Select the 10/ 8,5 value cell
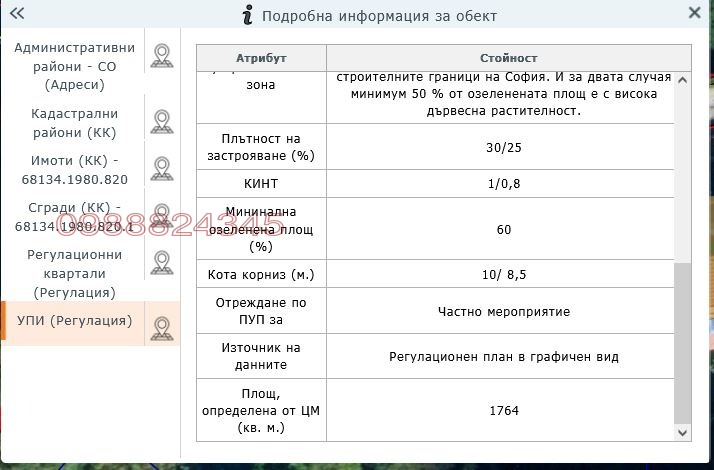The image size is (714, 470). pyautogui.click(x=500, y=274)
